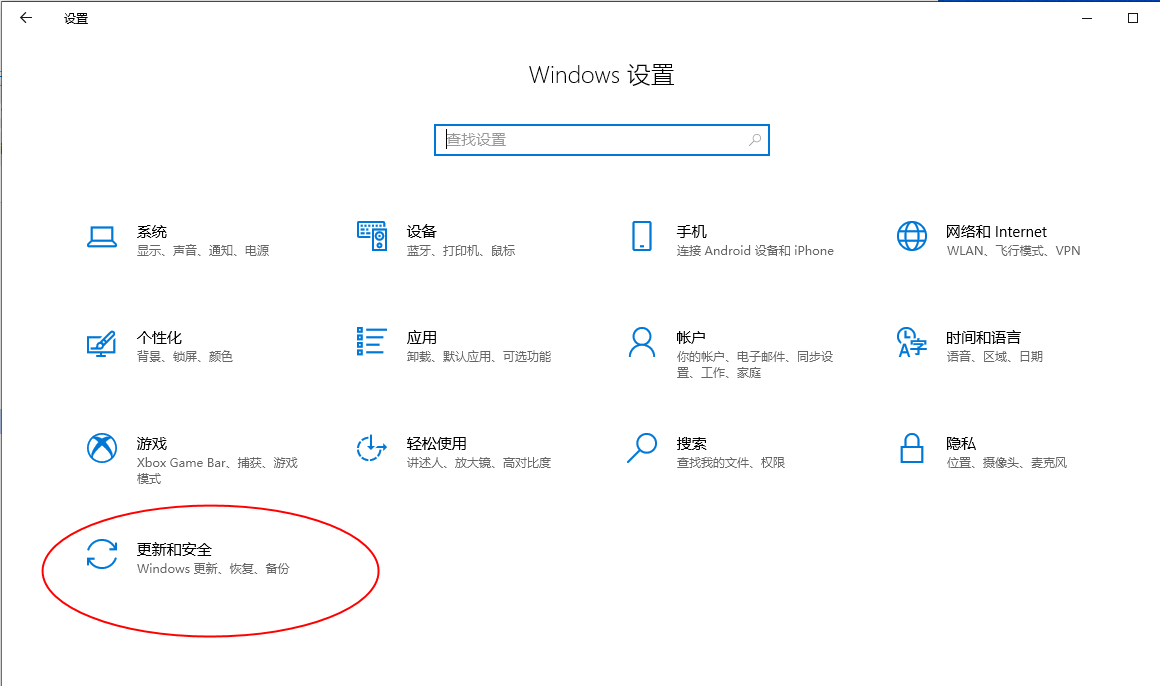The width and height of the screenshot is (1160, 686).
Task: Open the Ease of Access icon
Action: [371, 448]
